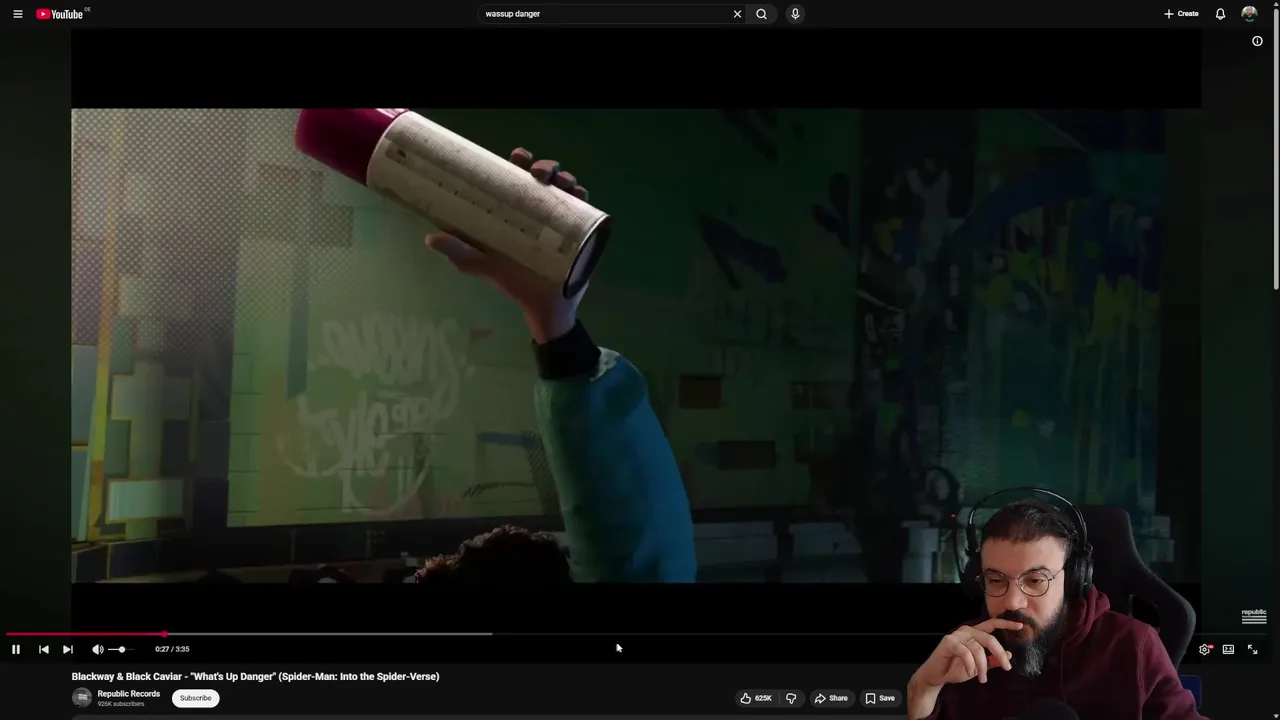1280x720 pixels.
Task: Open the Create menu
Action: pos(1181,14)
